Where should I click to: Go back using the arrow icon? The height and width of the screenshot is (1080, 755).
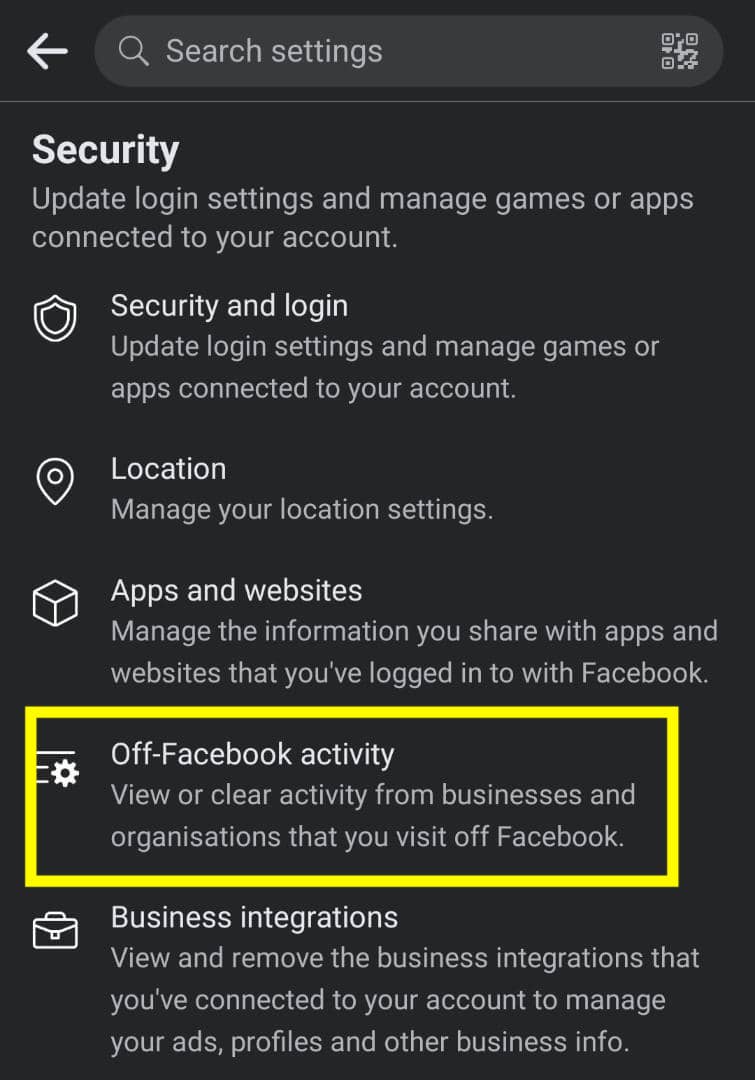pos(47,51)
